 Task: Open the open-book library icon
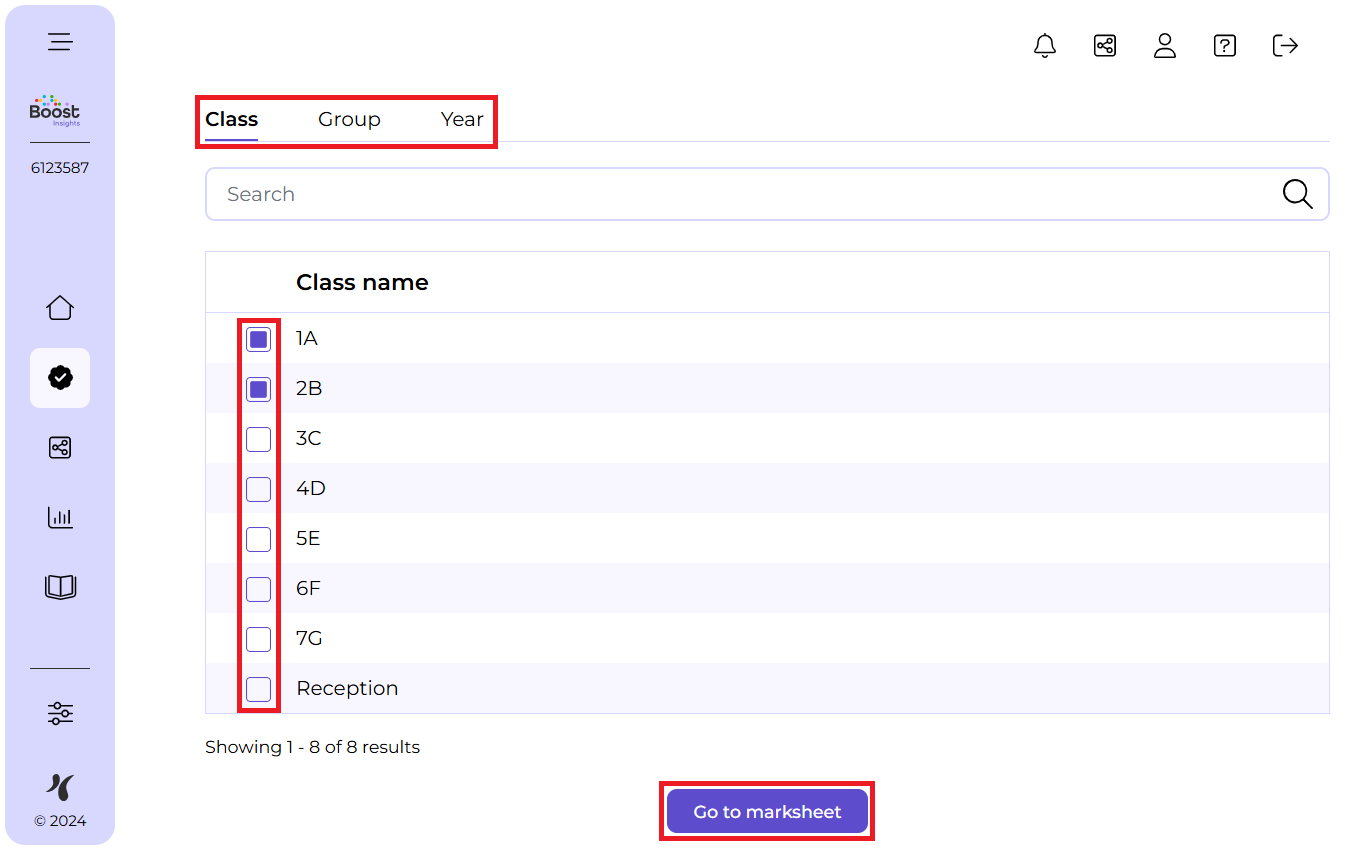pyautogui.click(x=60, y=587)
